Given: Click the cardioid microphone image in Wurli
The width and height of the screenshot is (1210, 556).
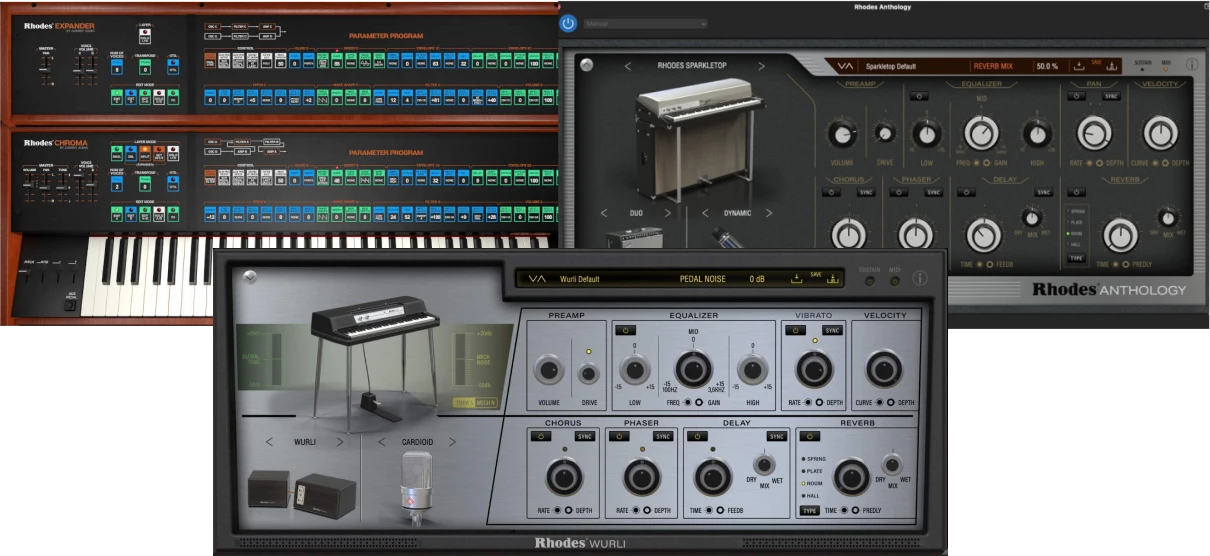Looking at the screenshot, I should point(416,486).
